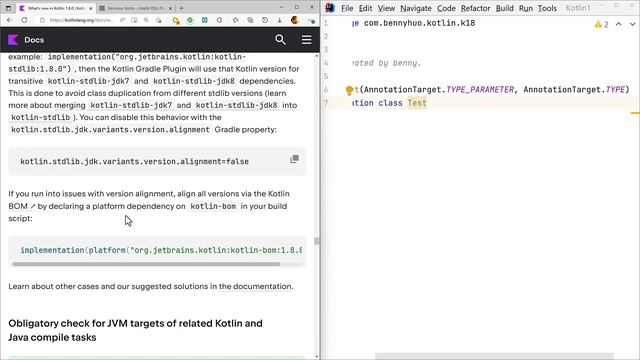Image resolution: width=640 pixels, height=360 pixels.
Task: Open immersive reader icon in address bar
Action: [x=134, y=20]
